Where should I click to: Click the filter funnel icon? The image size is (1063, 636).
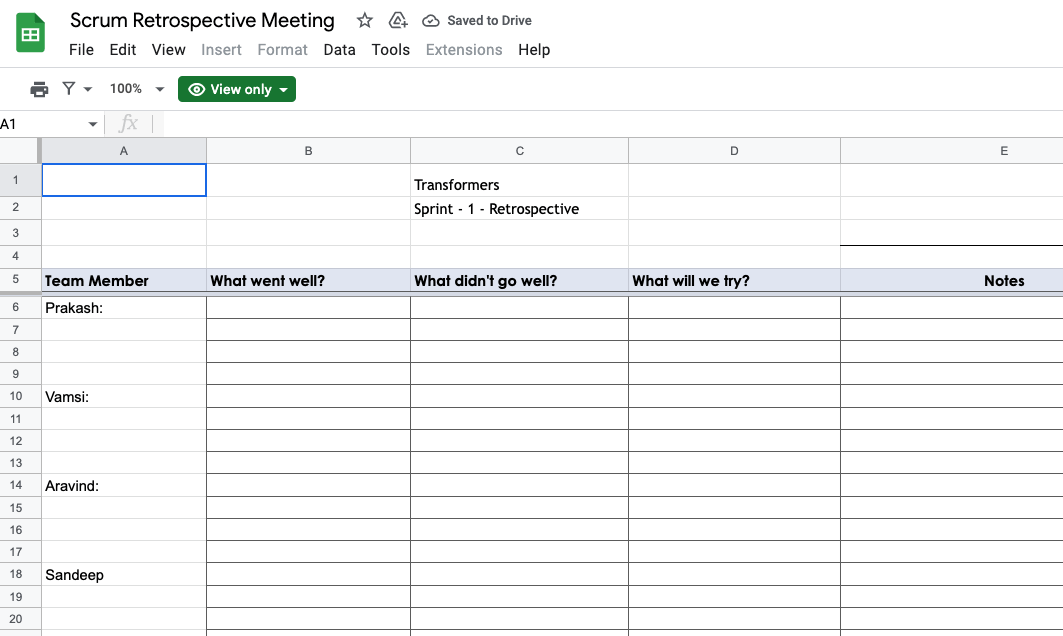(x=69, y=89)
